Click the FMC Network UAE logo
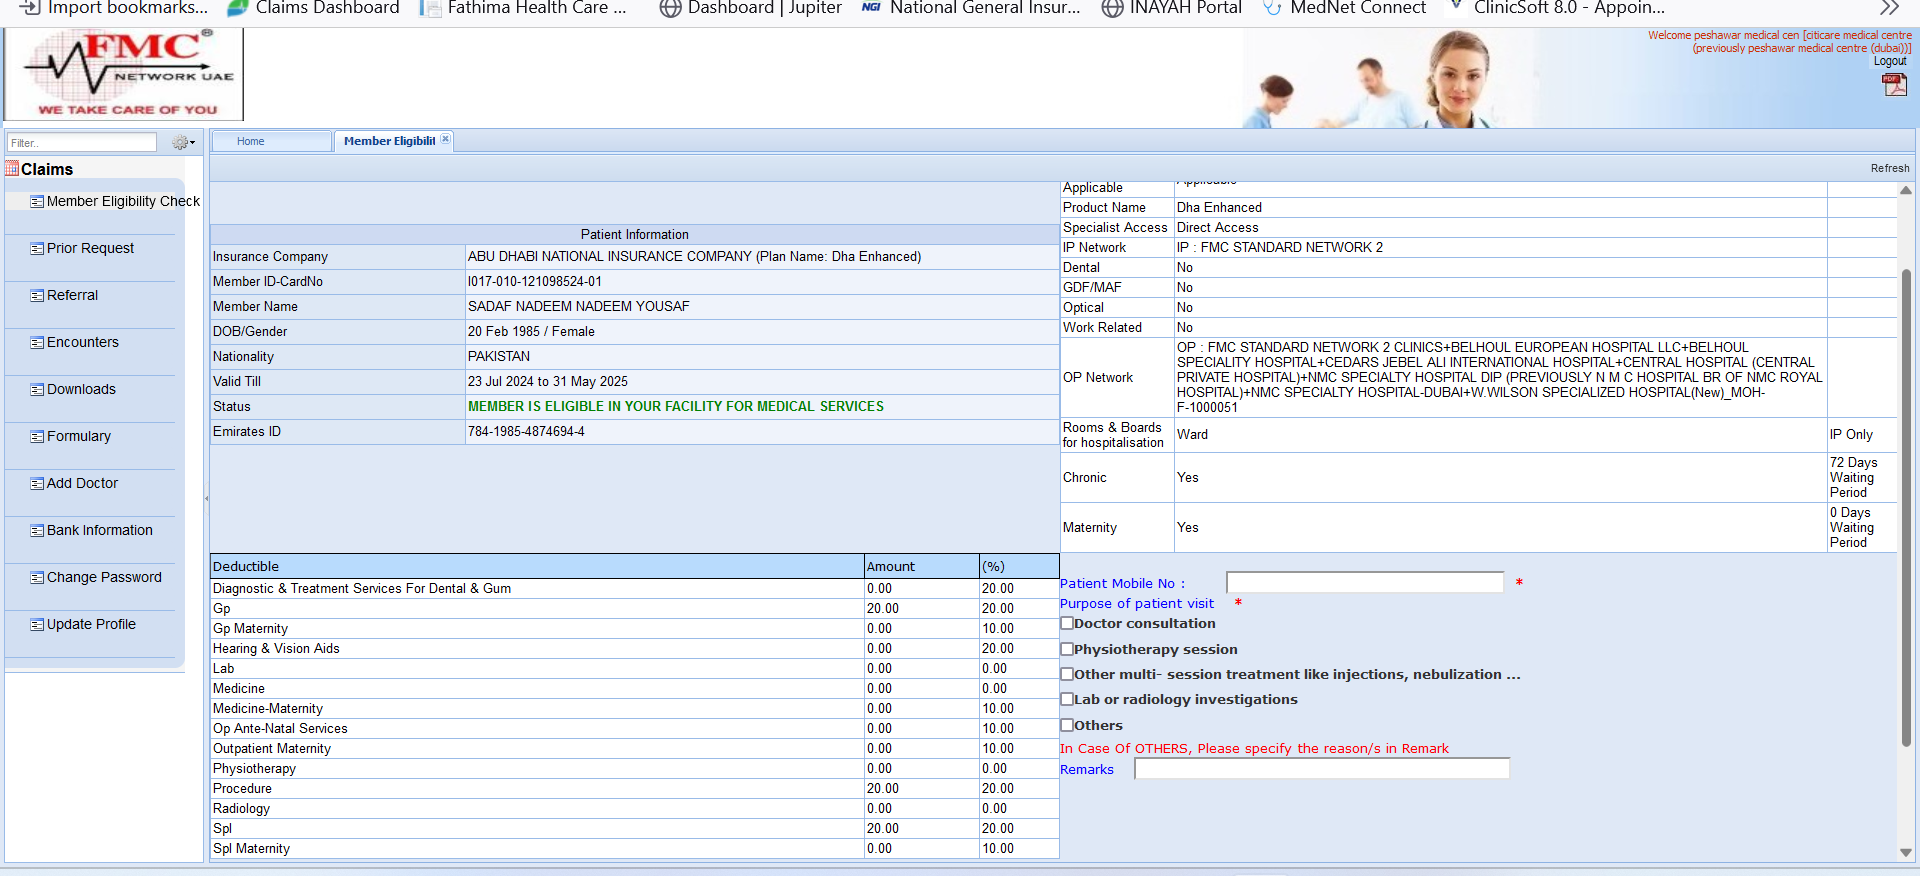The width and height of the screenshot is (1920, 876). click(125, 75)
